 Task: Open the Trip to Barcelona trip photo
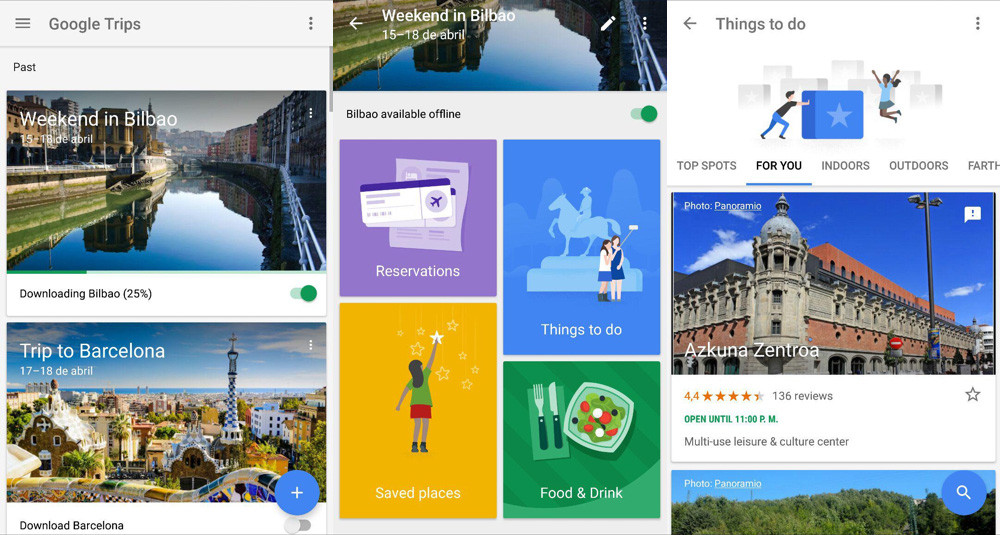166,413
